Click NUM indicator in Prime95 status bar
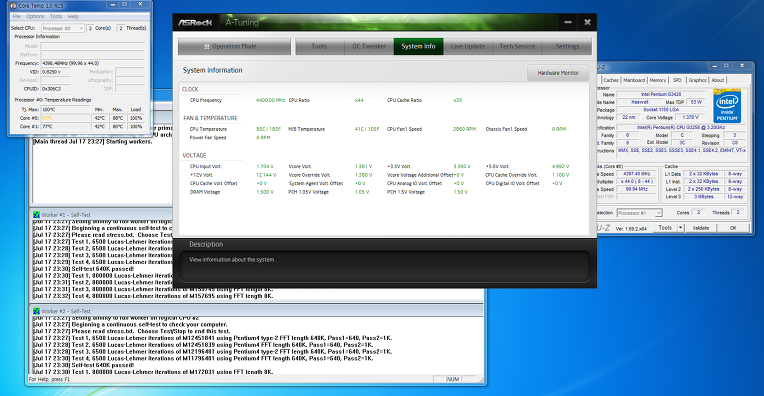This screenshot has height=396, width=764. [453, 379]
